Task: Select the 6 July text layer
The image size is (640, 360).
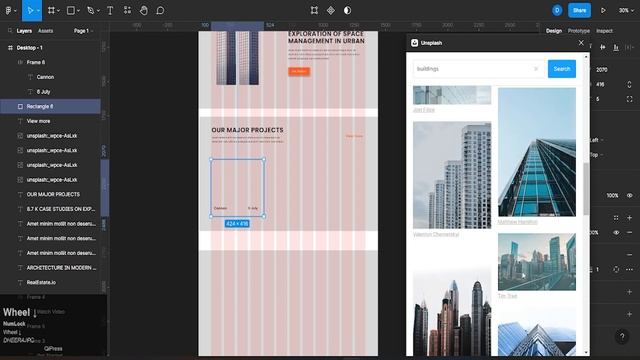Action: click(50, 92)
